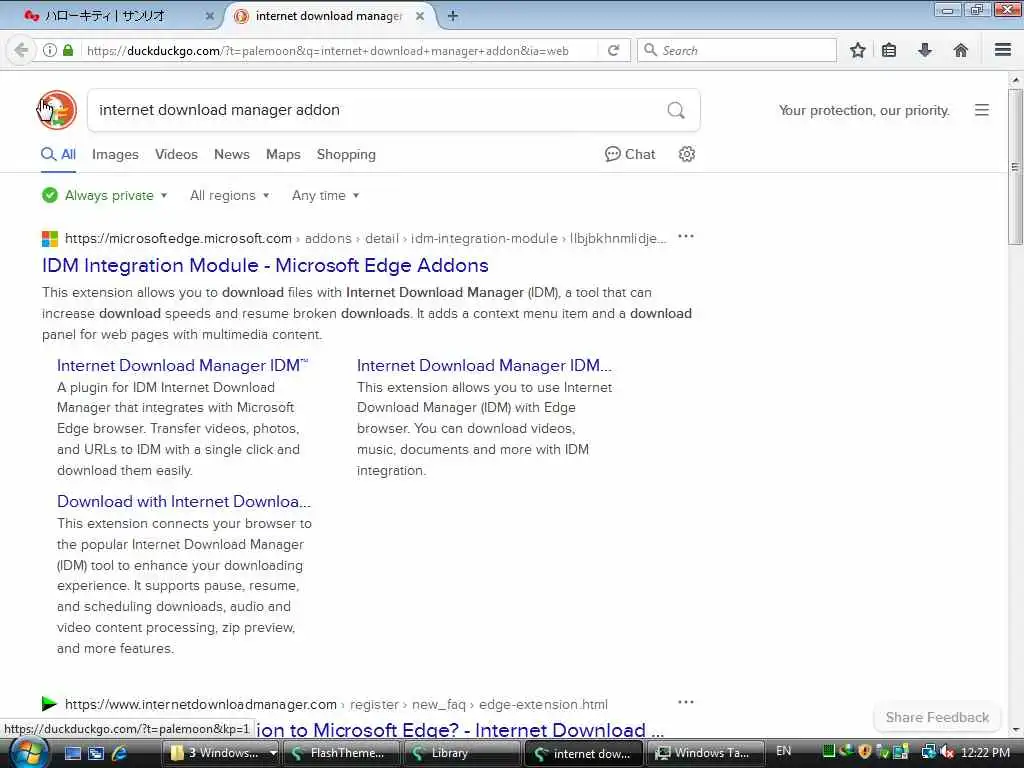The width and height of the screenshot is (1024, 768).
Task: Click scrollbar down arrow
Action: click(1015, 729)
